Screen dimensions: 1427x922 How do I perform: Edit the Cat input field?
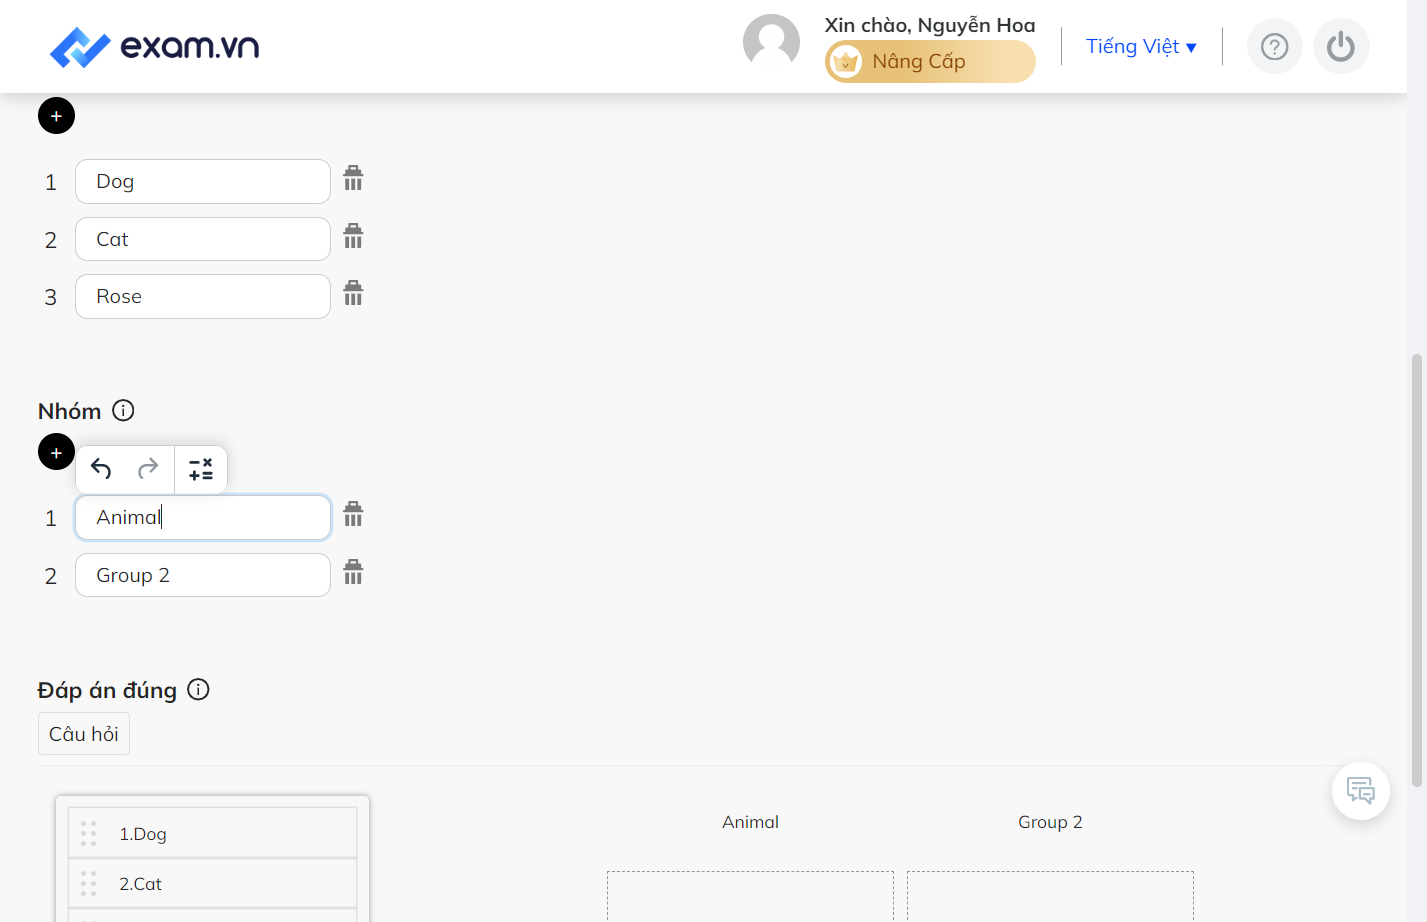[x=203, y=239]
